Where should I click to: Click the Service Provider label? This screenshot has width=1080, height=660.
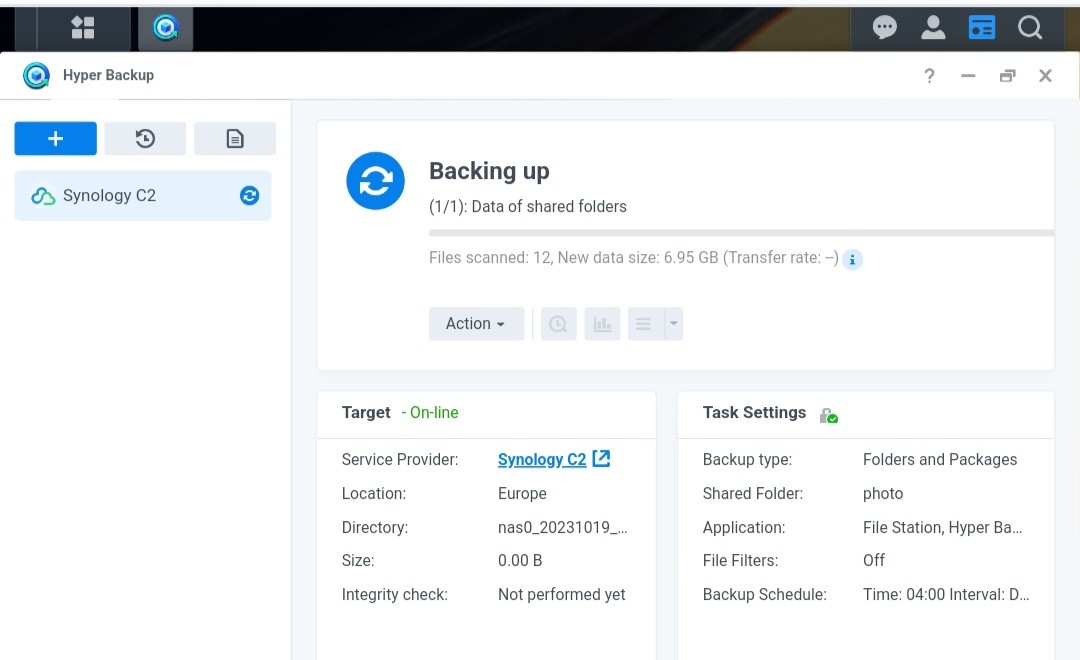coord(399,460)
